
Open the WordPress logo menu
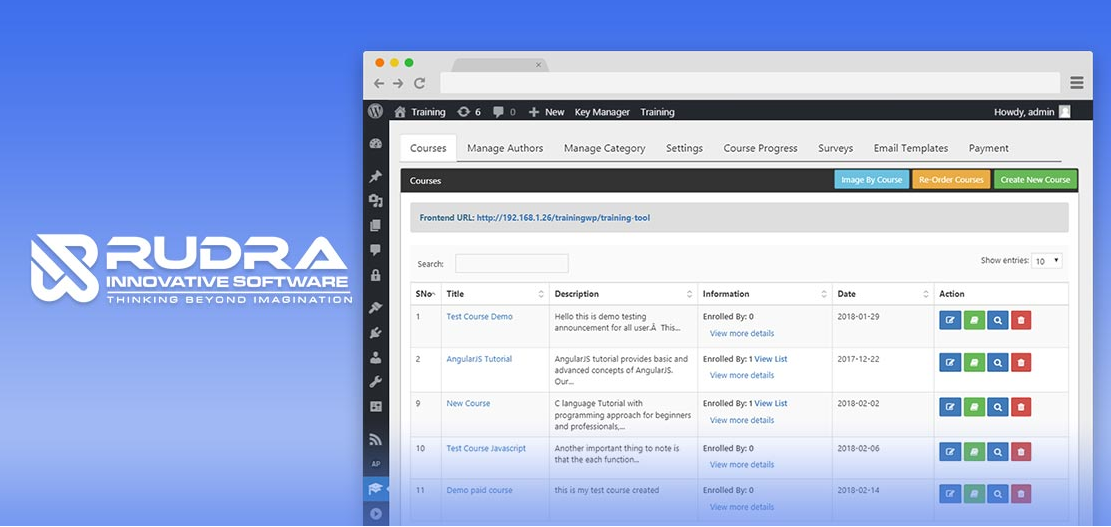[x=376, y=111]
